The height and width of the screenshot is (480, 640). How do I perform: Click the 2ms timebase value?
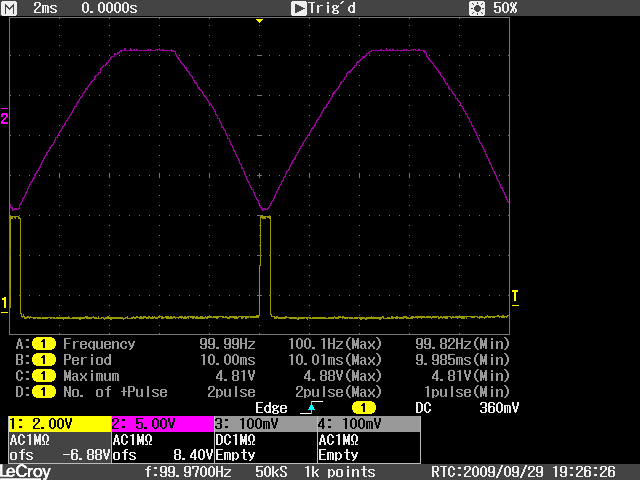click(45, 8)
